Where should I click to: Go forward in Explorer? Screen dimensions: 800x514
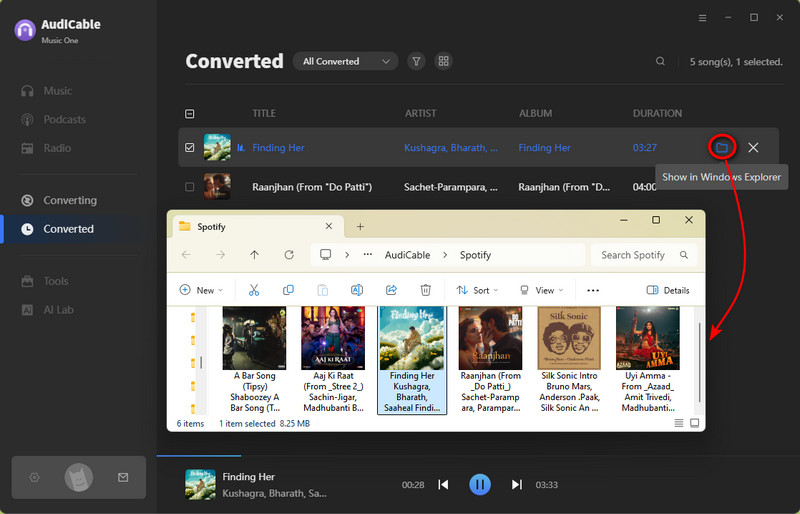[220, 255]
